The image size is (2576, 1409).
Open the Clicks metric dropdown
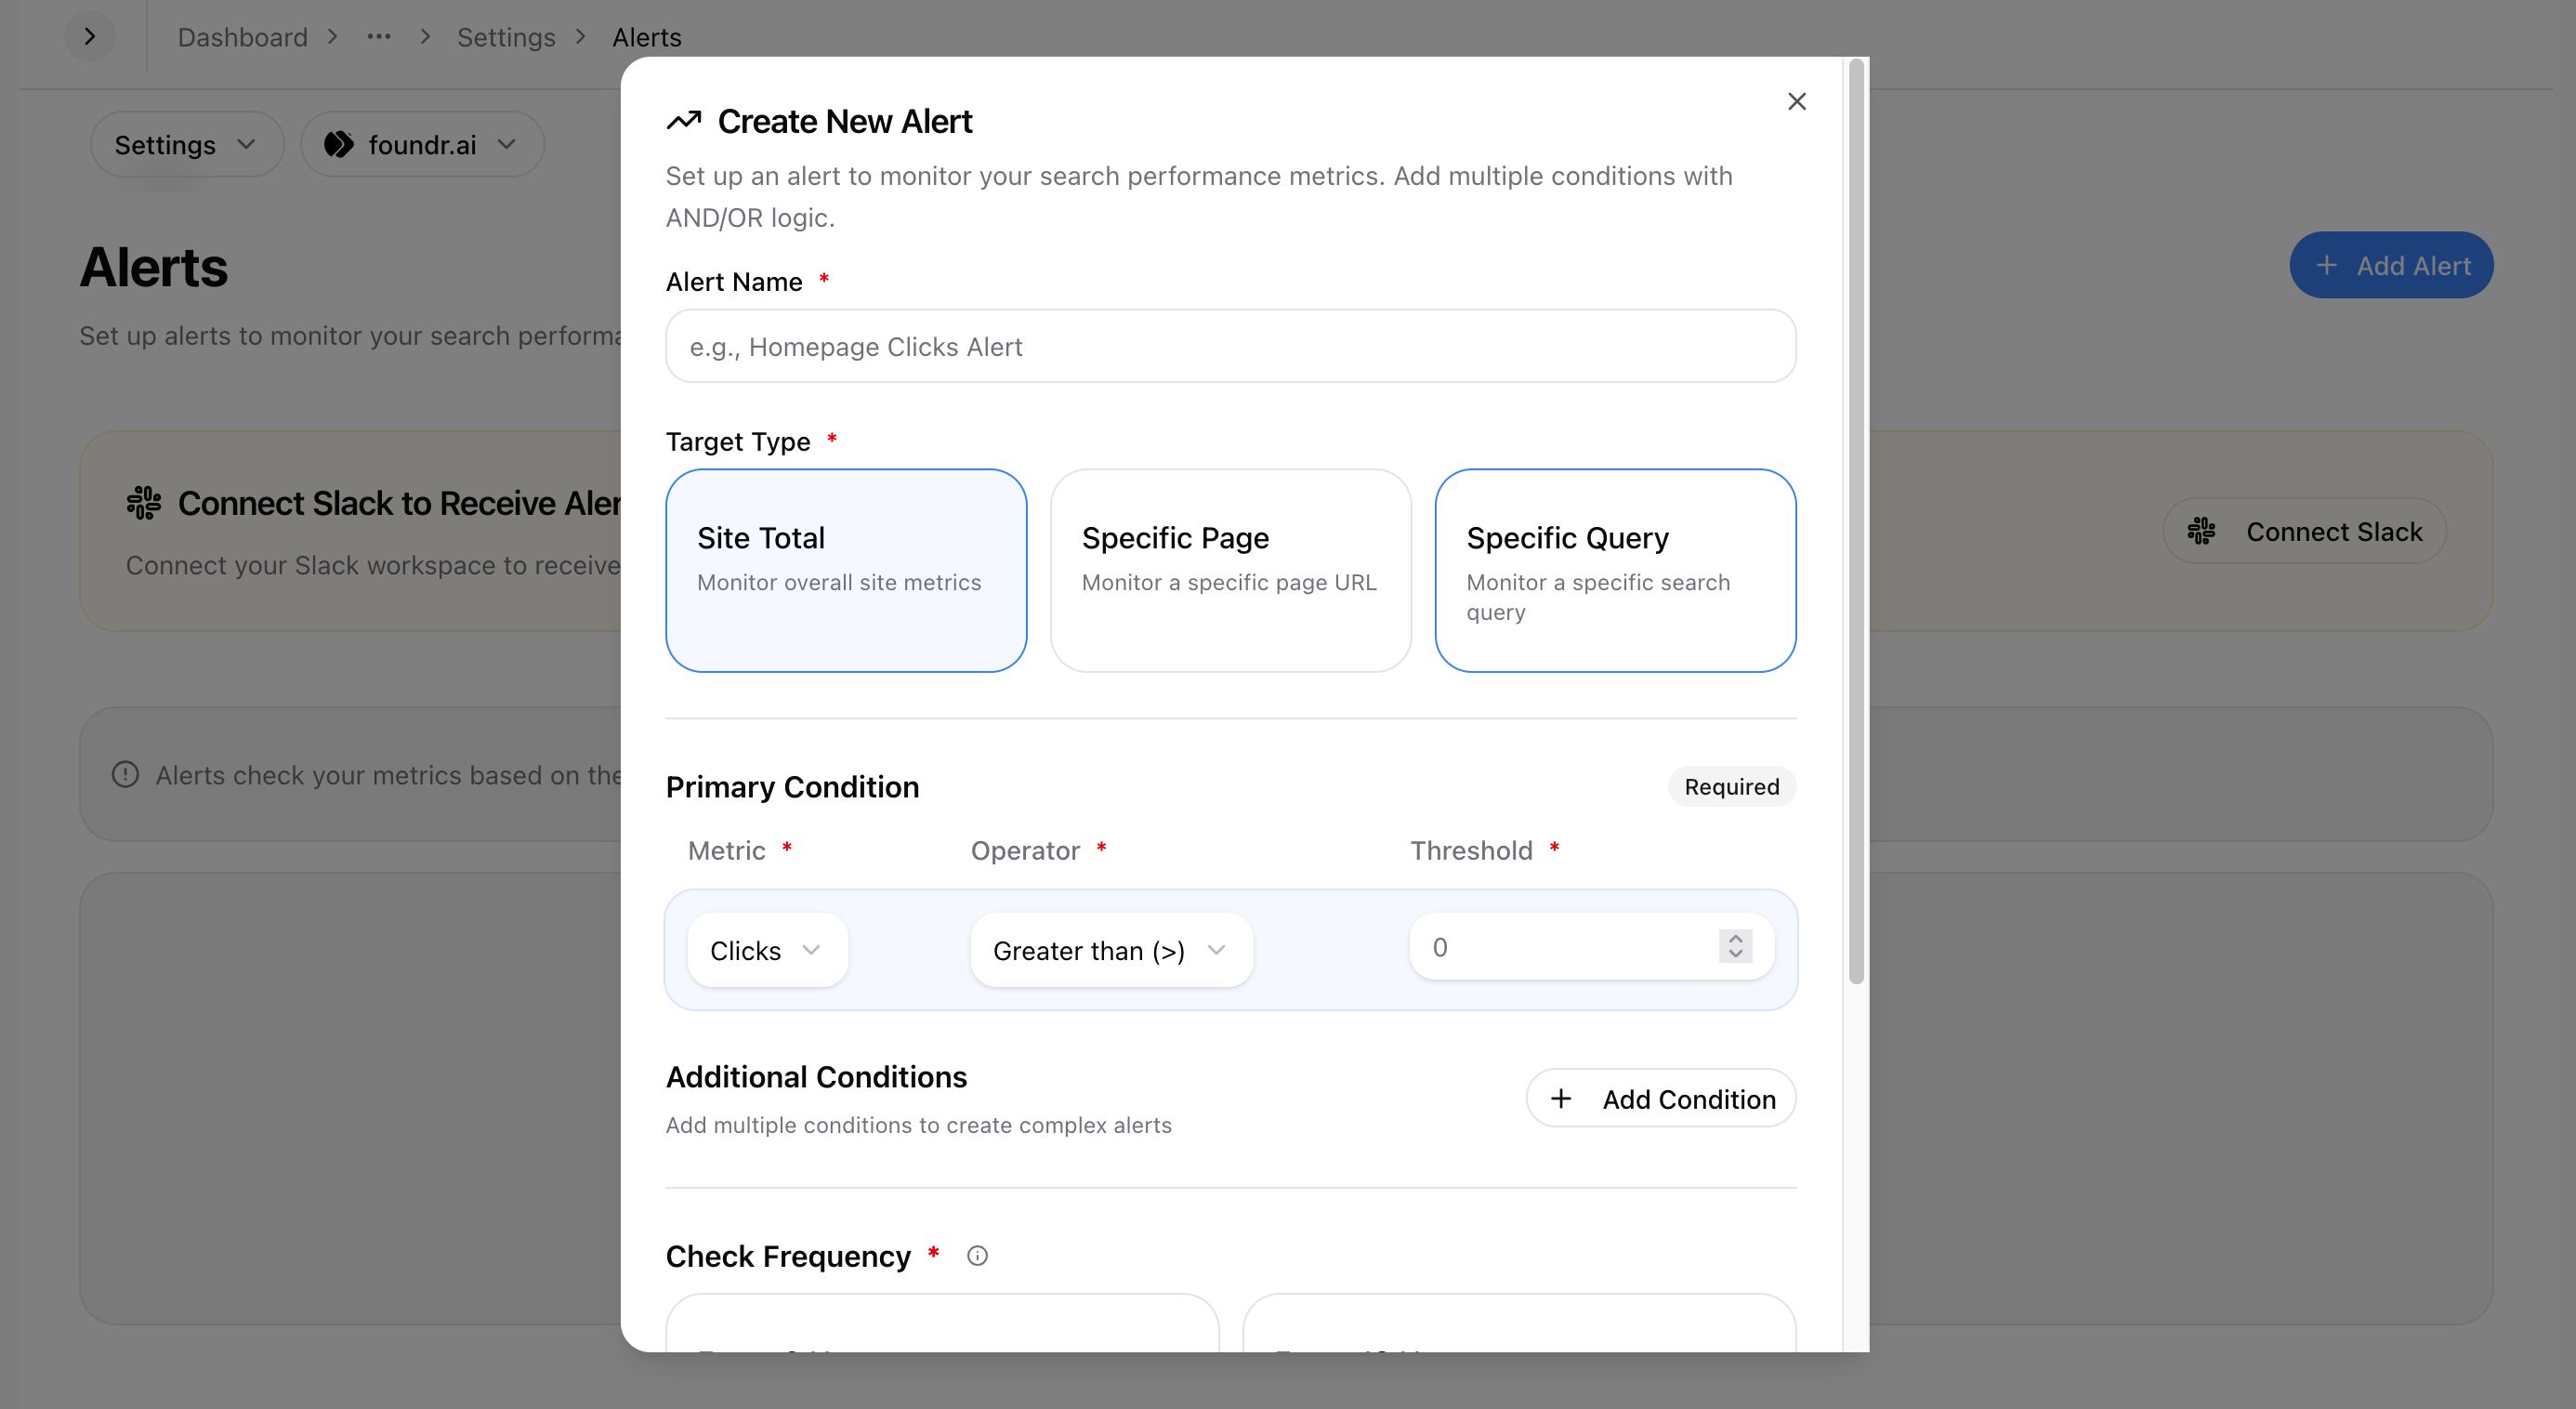click(x=767, y=950)
